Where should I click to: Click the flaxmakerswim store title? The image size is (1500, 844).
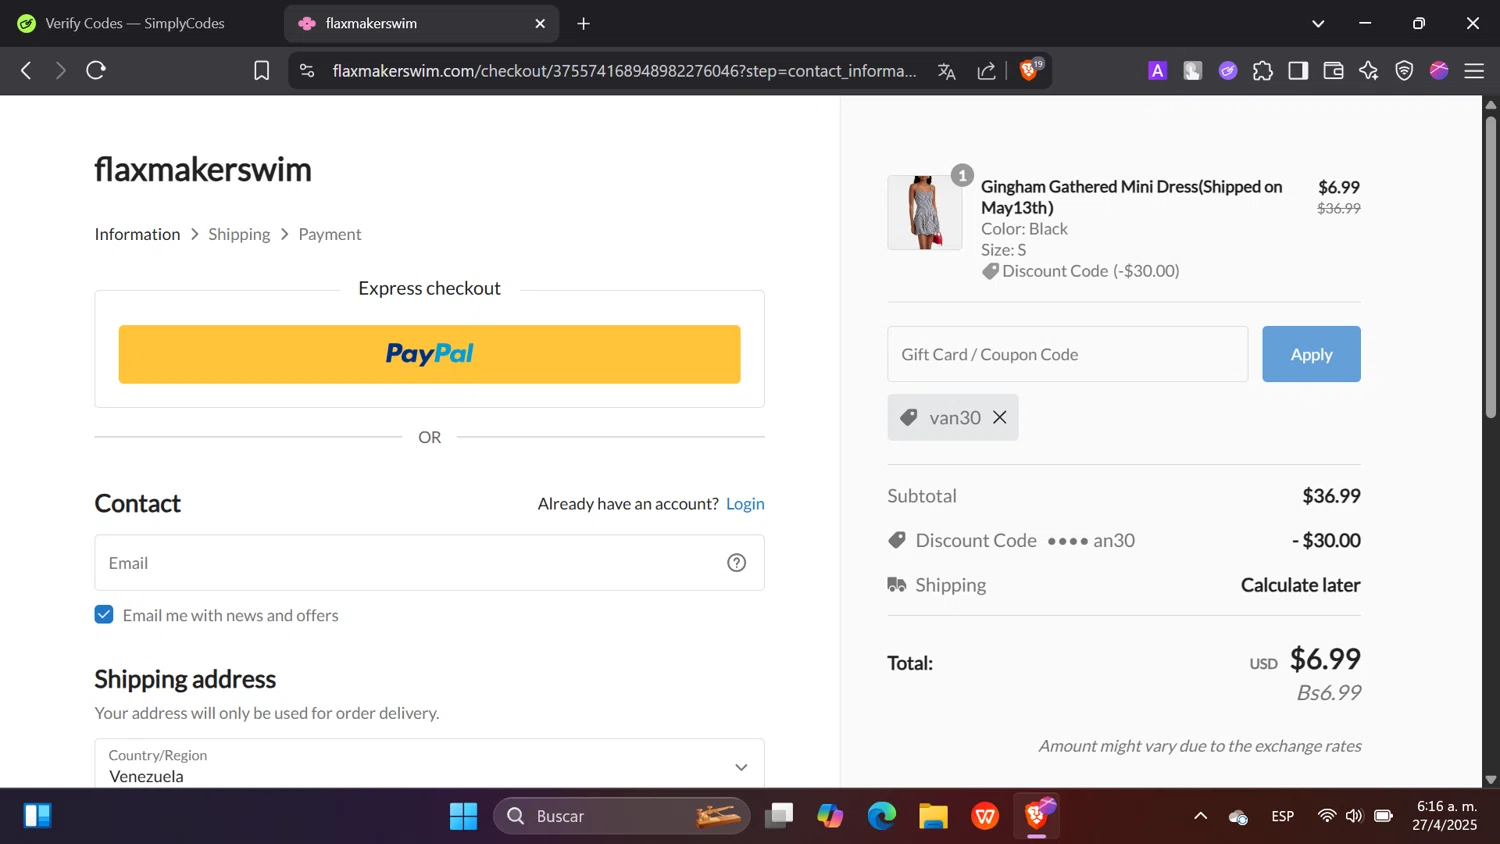(203, 169)
